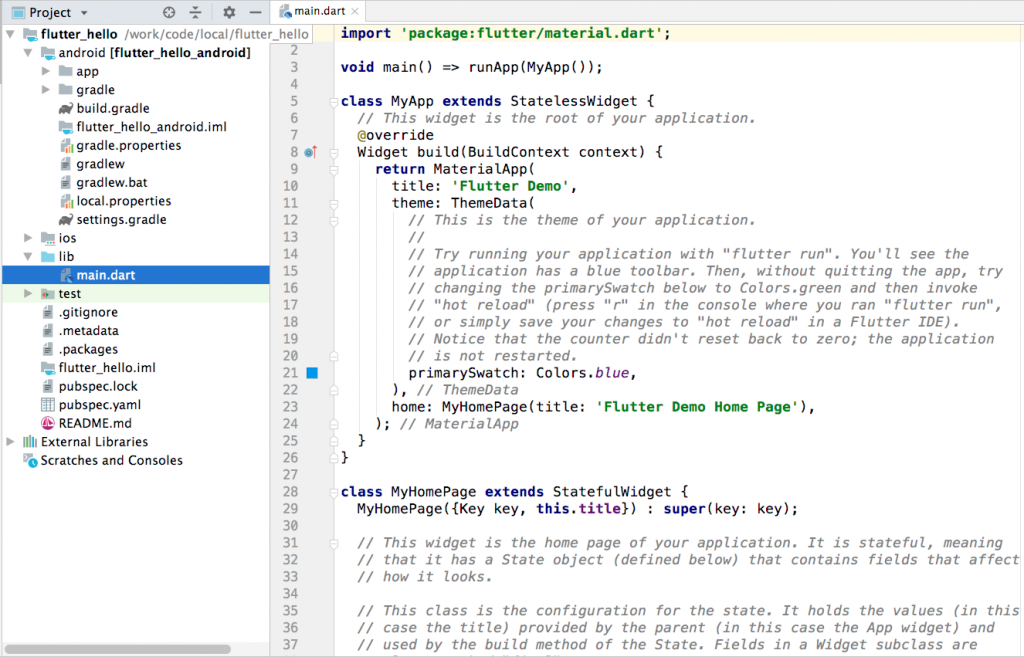Click Colors.blue in primarySwatch line
Image resolution: width=1024 pixels, height=657 pixels.
pyautogui.click(x=583, y=373)
